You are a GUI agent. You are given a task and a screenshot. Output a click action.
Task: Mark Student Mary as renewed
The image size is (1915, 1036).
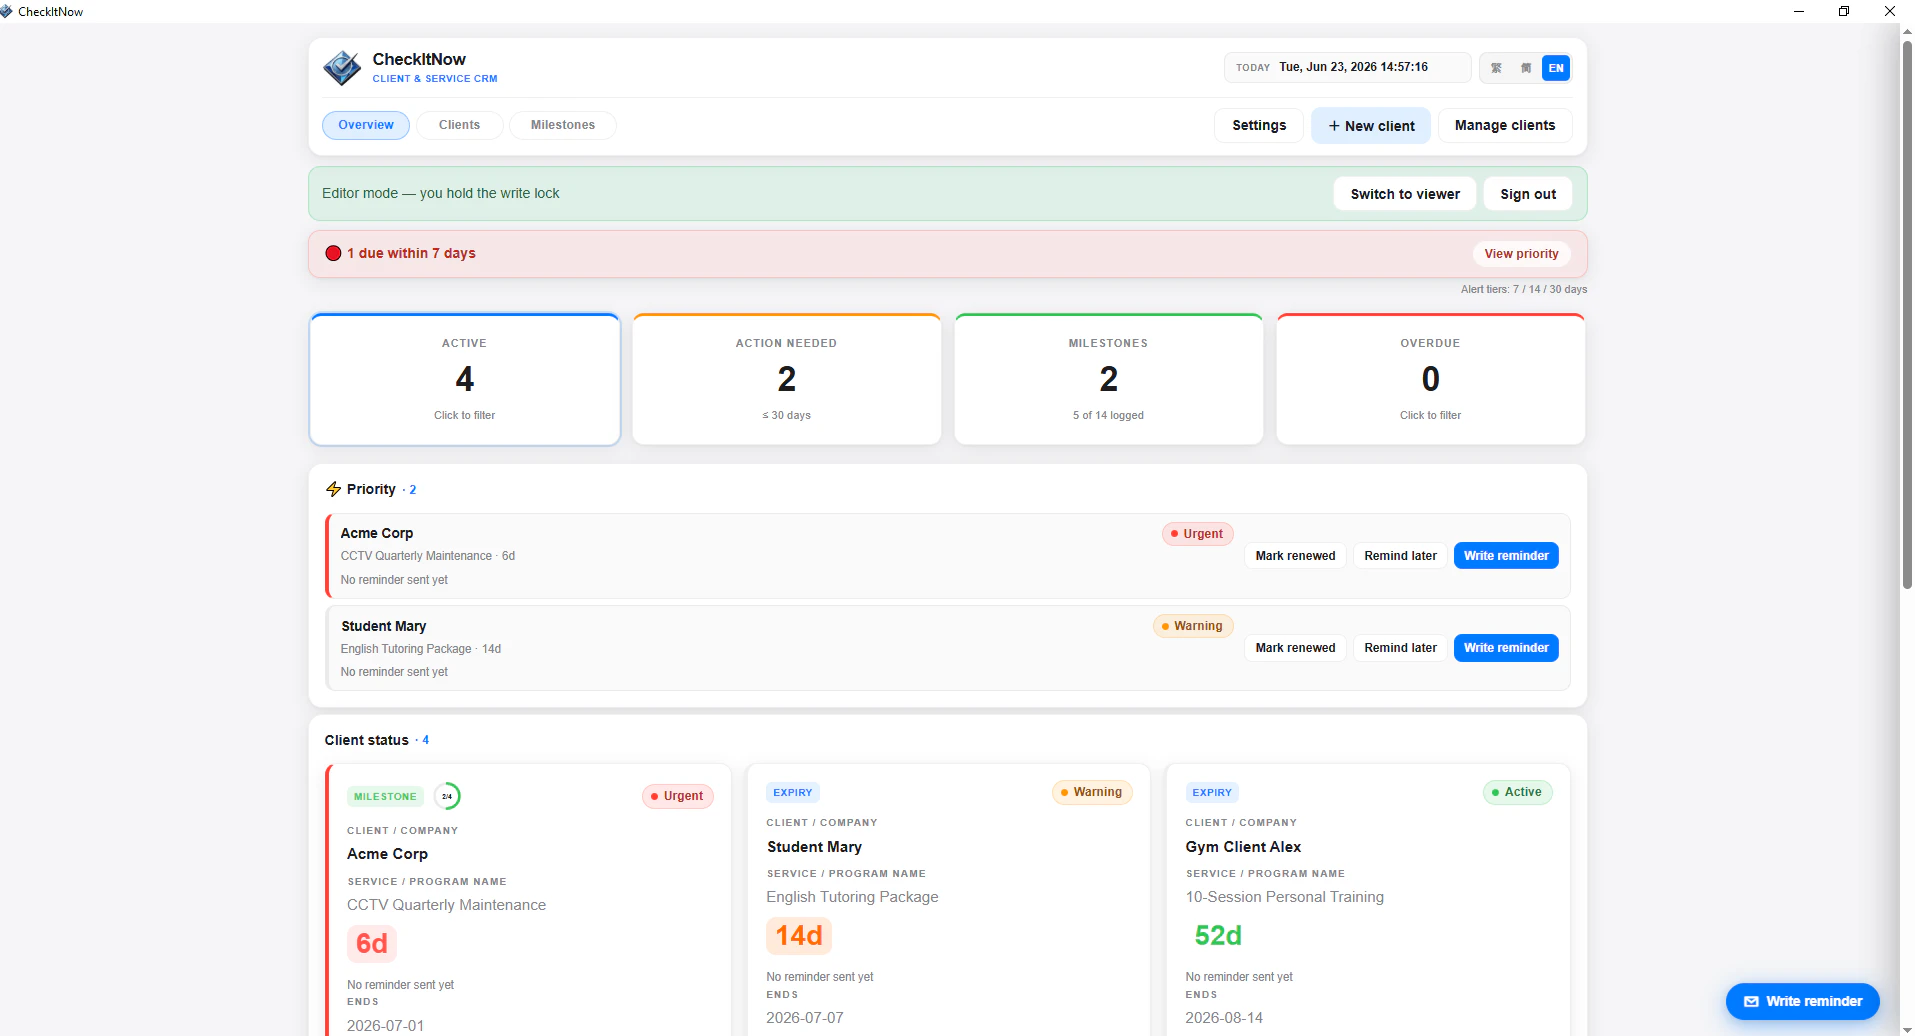pyautogui.click(x=1295, y=648)
